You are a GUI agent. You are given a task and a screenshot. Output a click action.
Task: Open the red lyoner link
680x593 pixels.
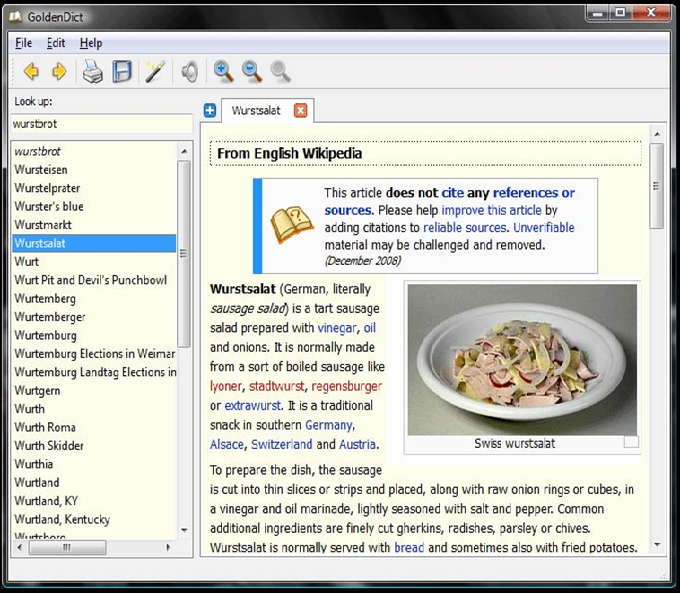pos(226,386)
